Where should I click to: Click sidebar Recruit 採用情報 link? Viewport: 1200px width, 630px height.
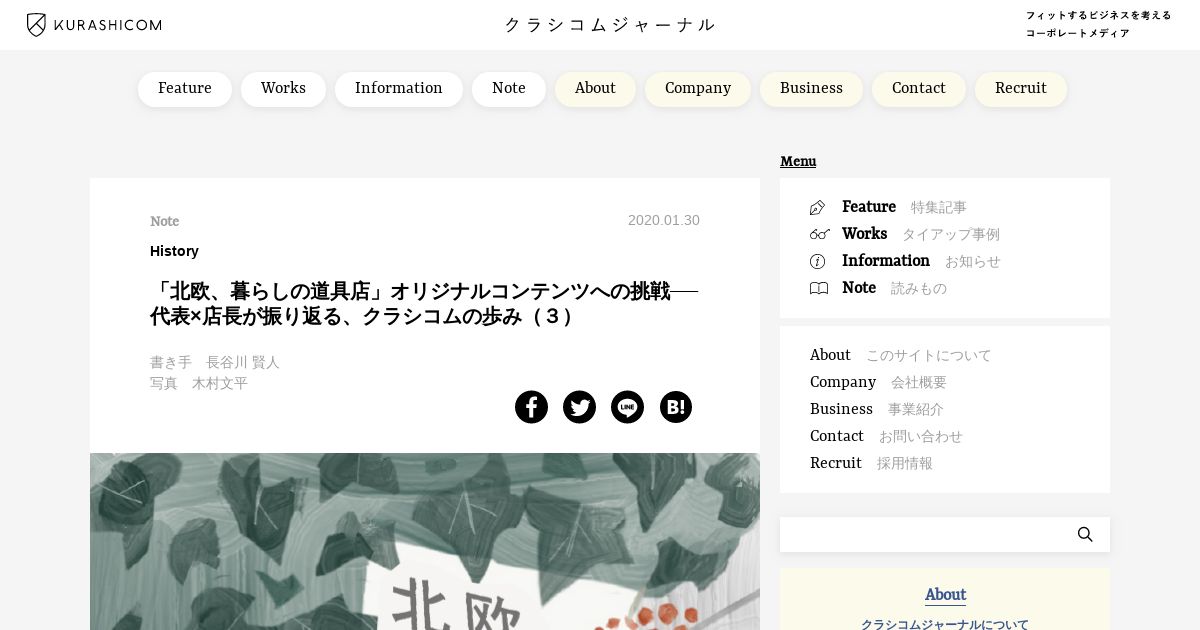point(871,463)
